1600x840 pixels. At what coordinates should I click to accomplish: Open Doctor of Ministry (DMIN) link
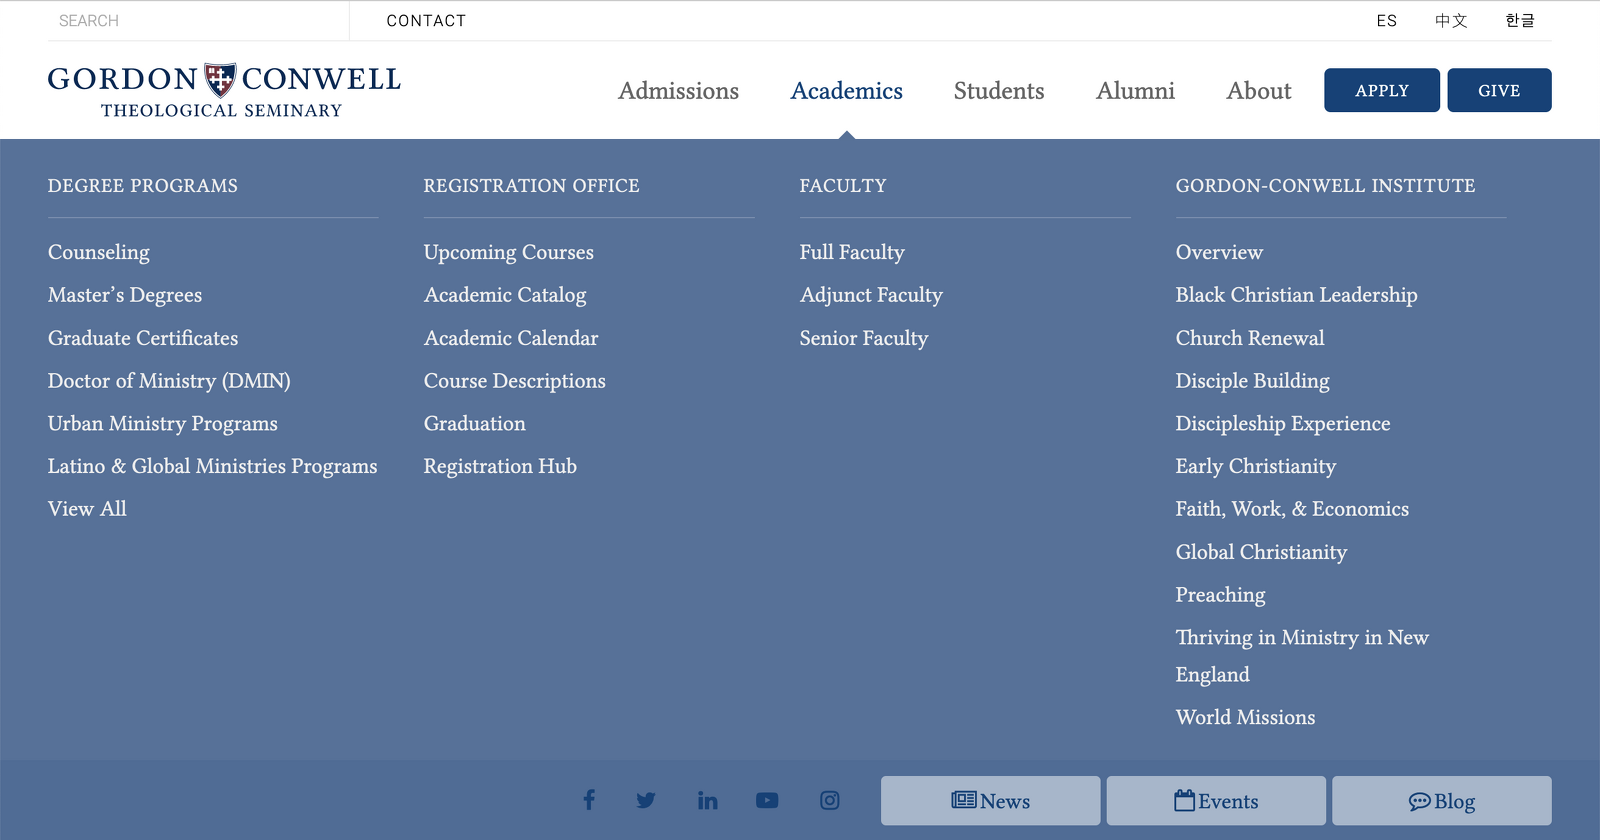pyautogui.click(x=169, y=381)
